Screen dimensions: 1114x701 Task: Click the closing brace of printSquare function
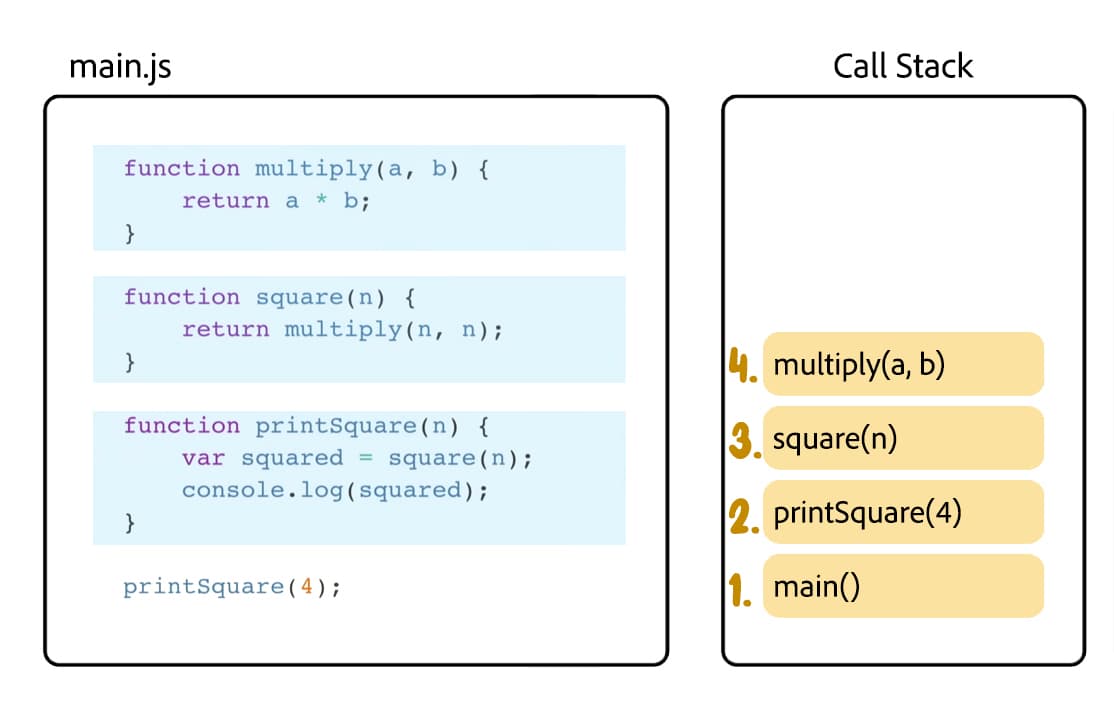(129, 523)
